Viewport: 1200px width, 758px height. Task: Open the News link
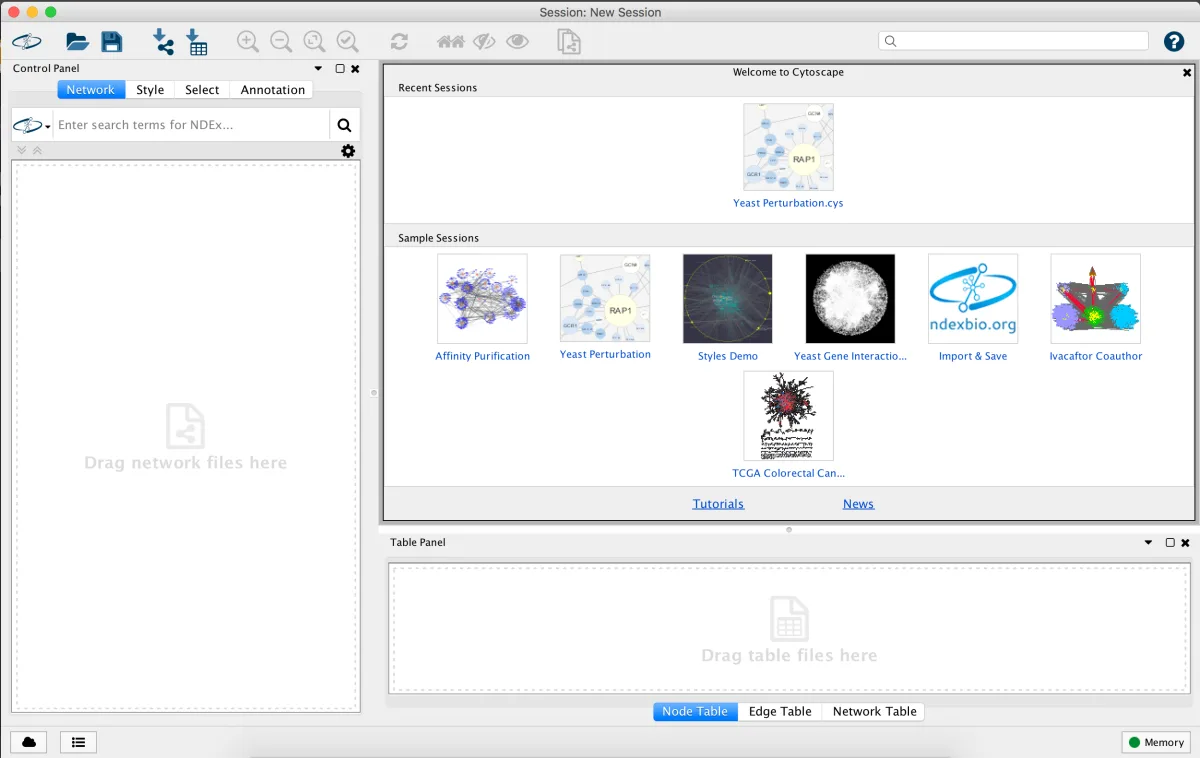click(x=858, y=504)
